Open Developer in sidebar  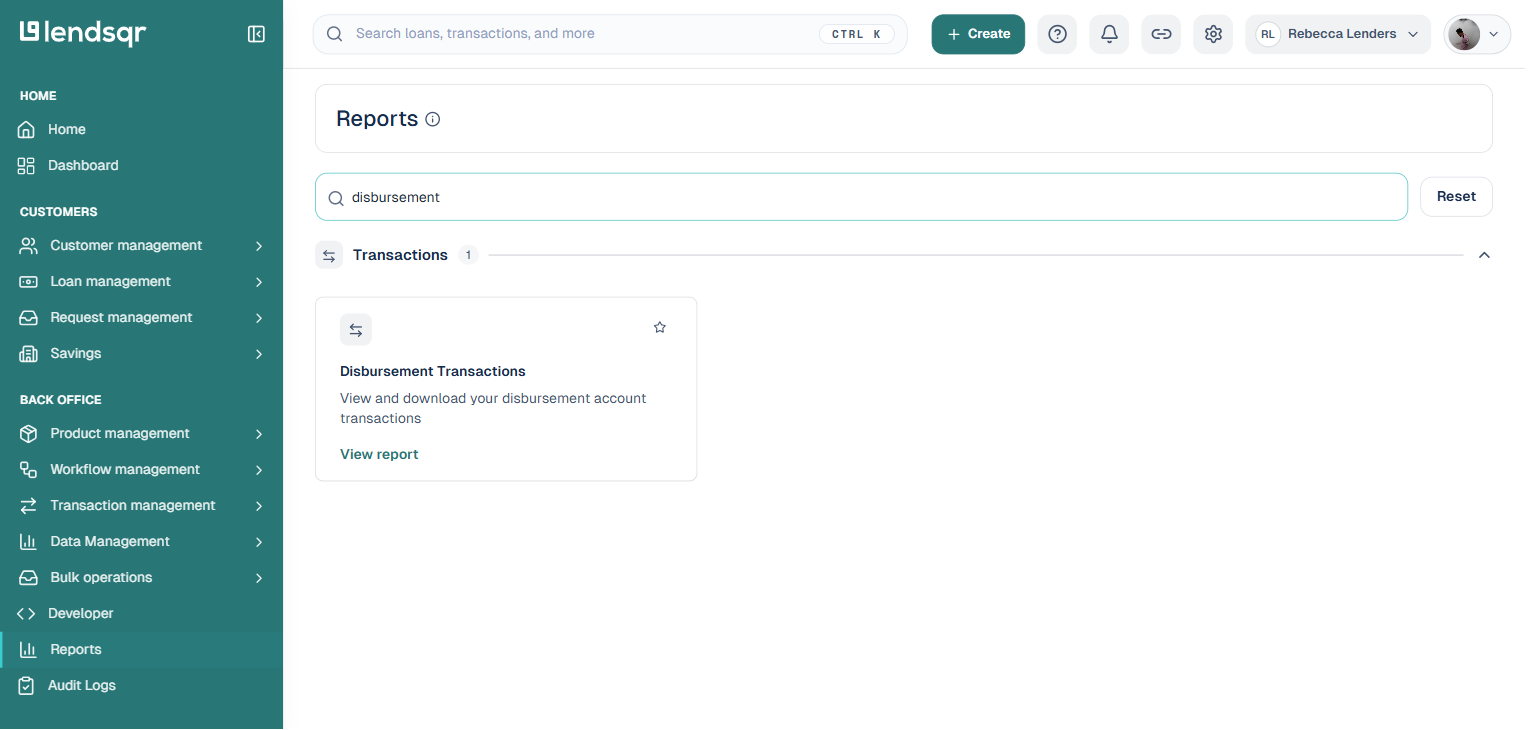pos(141,614)
